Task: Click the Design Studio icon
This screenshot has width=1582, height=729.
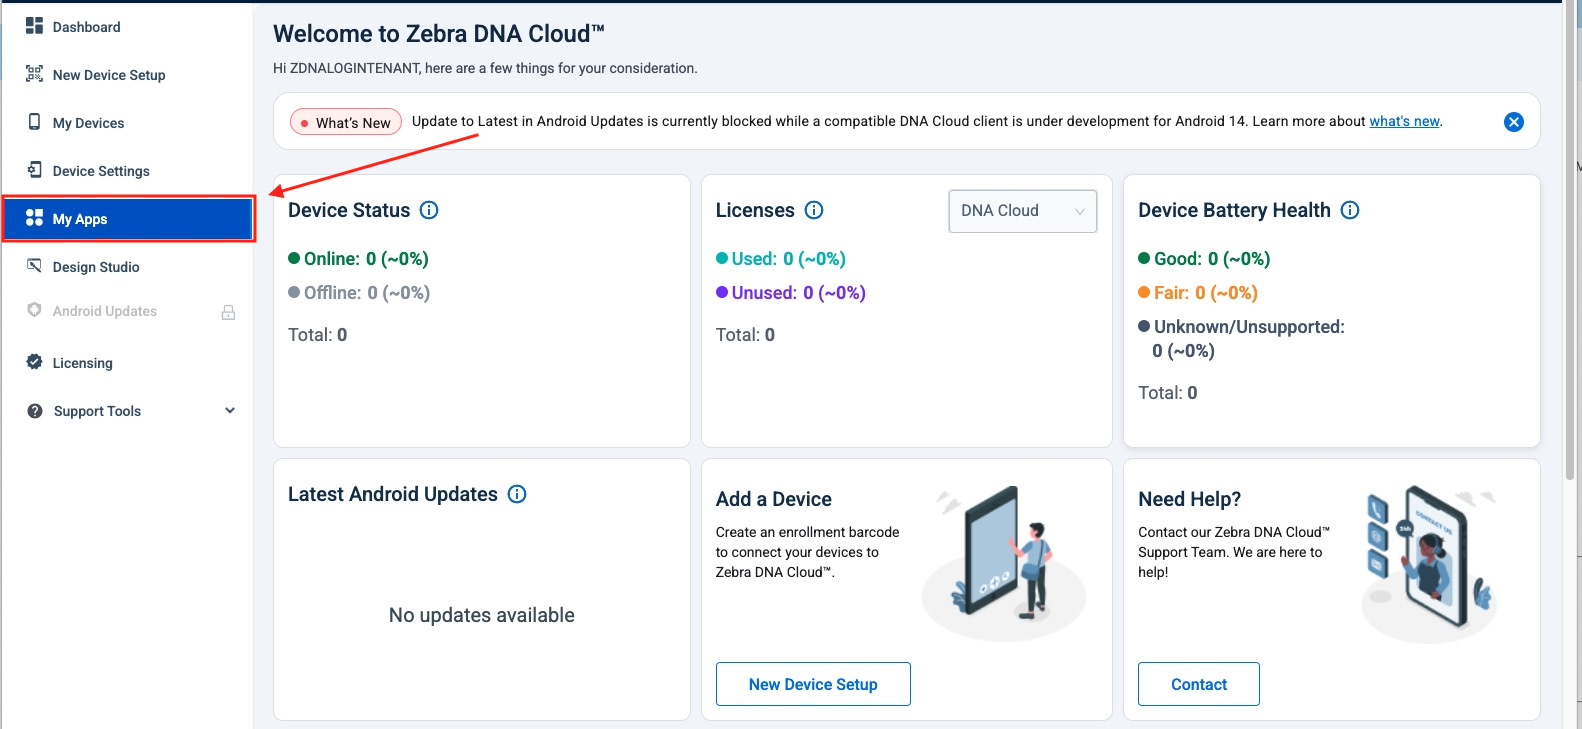Action: pyautogui.click(x=34, y=266)
